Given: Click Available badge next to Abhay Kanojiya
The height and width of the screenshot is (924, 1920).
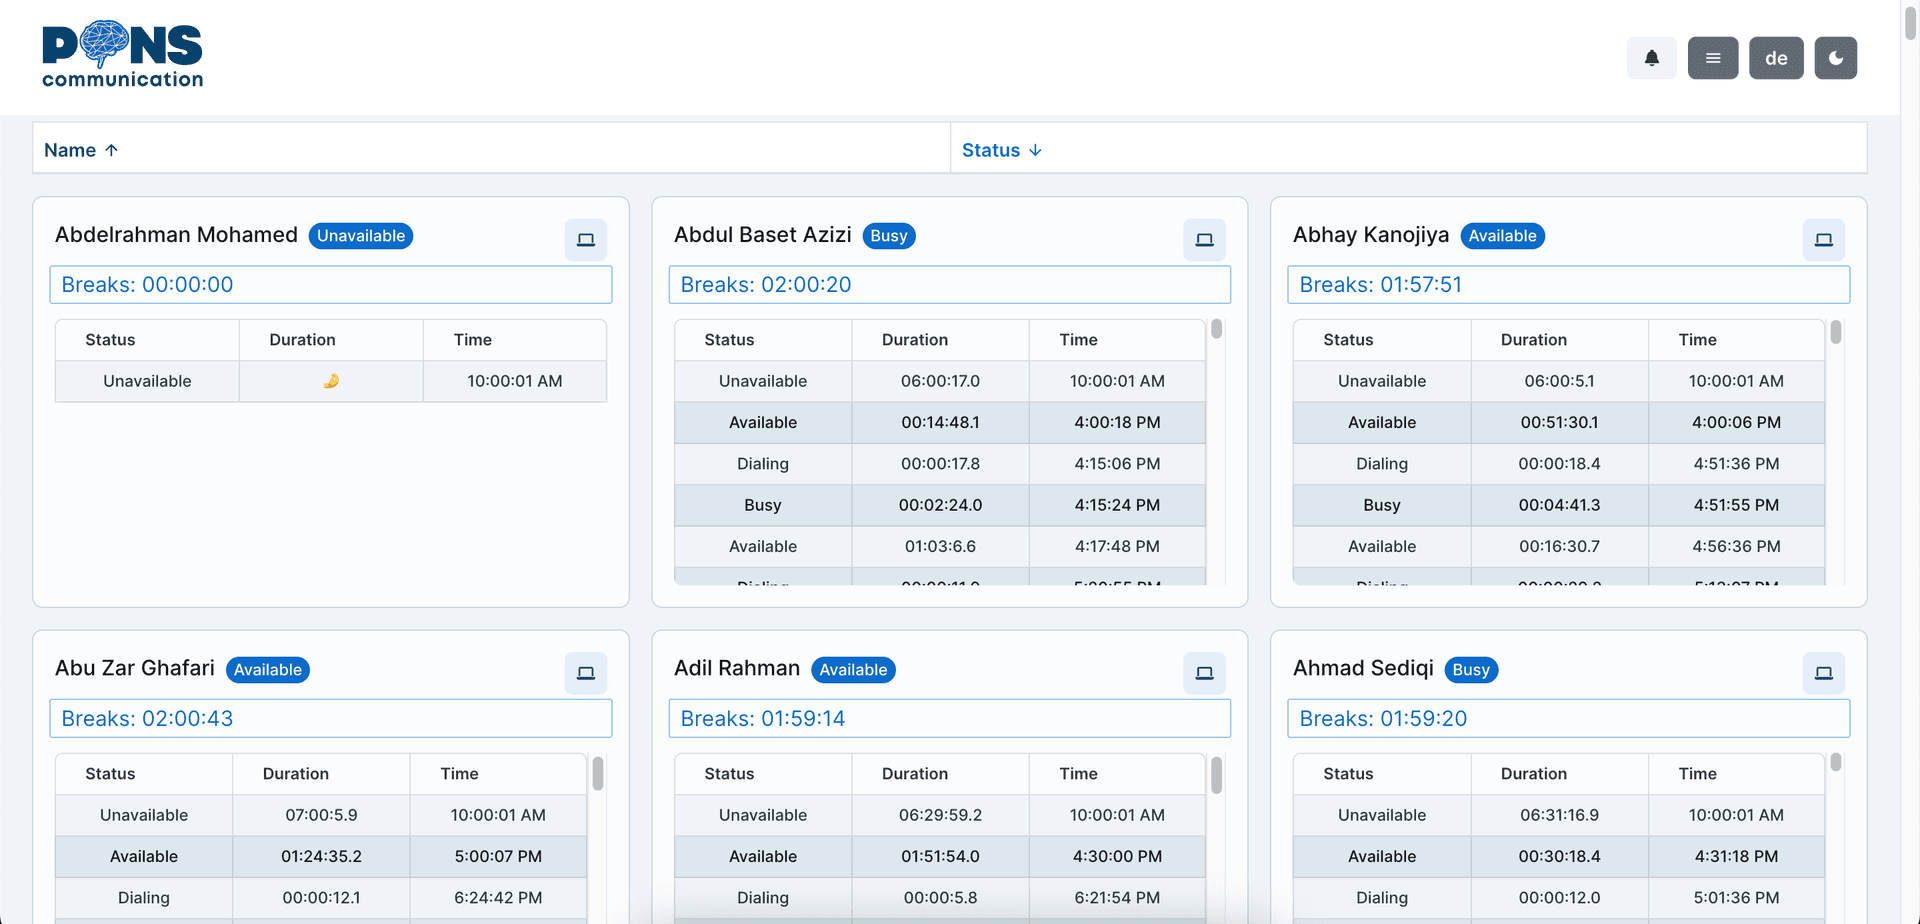Looking at the screenshot, I should click(1502, 236).
